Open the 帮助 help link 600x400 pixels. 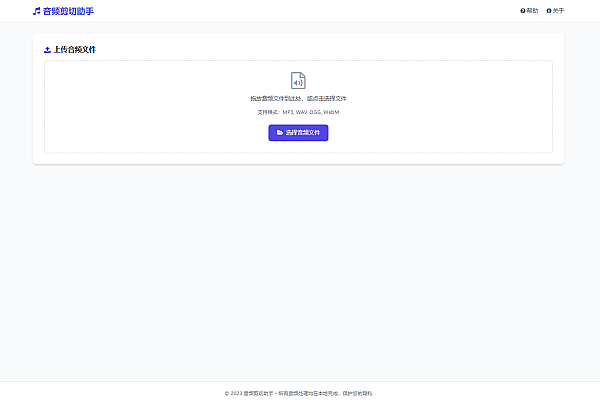pos(532,11)
